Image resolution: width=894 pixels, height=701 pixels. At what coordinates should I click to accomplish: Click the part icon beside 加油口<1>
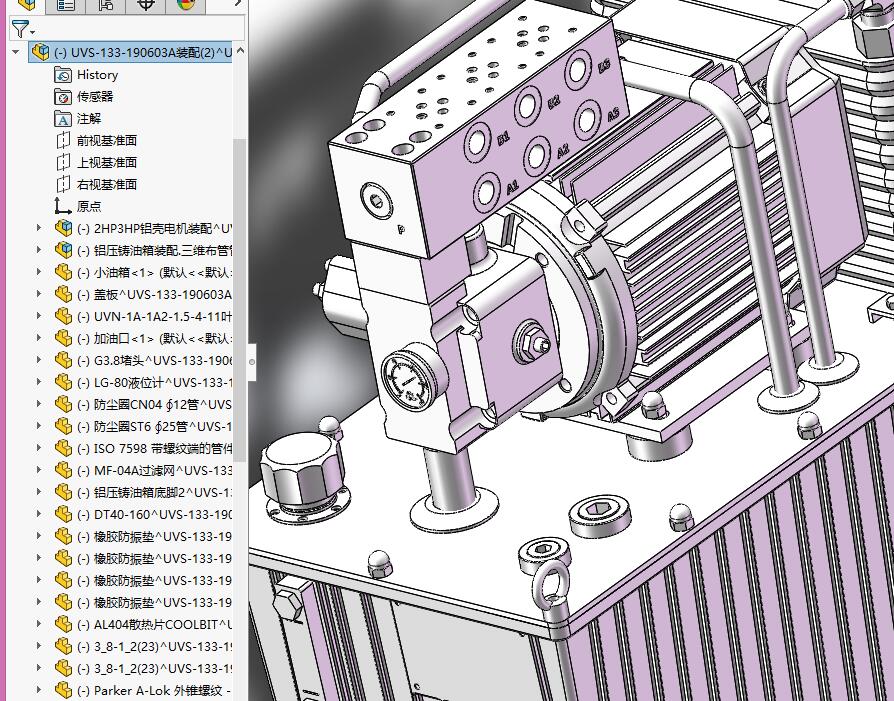[63, 338]
